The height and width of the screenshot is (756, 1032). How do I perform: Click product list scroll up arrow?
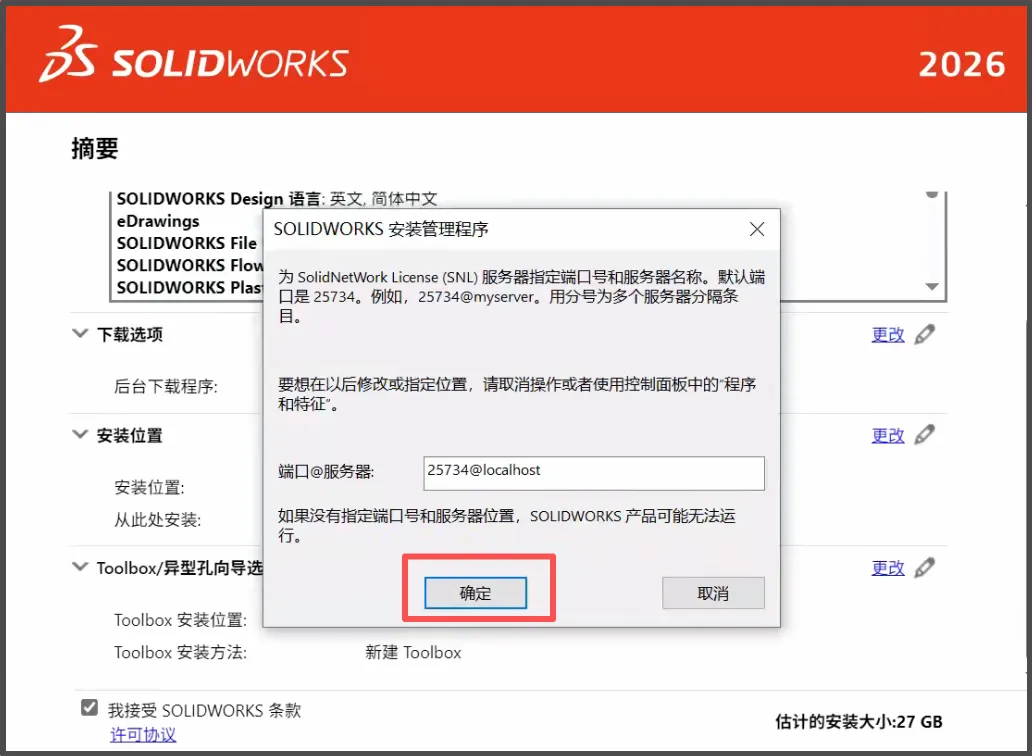point(932,195)
